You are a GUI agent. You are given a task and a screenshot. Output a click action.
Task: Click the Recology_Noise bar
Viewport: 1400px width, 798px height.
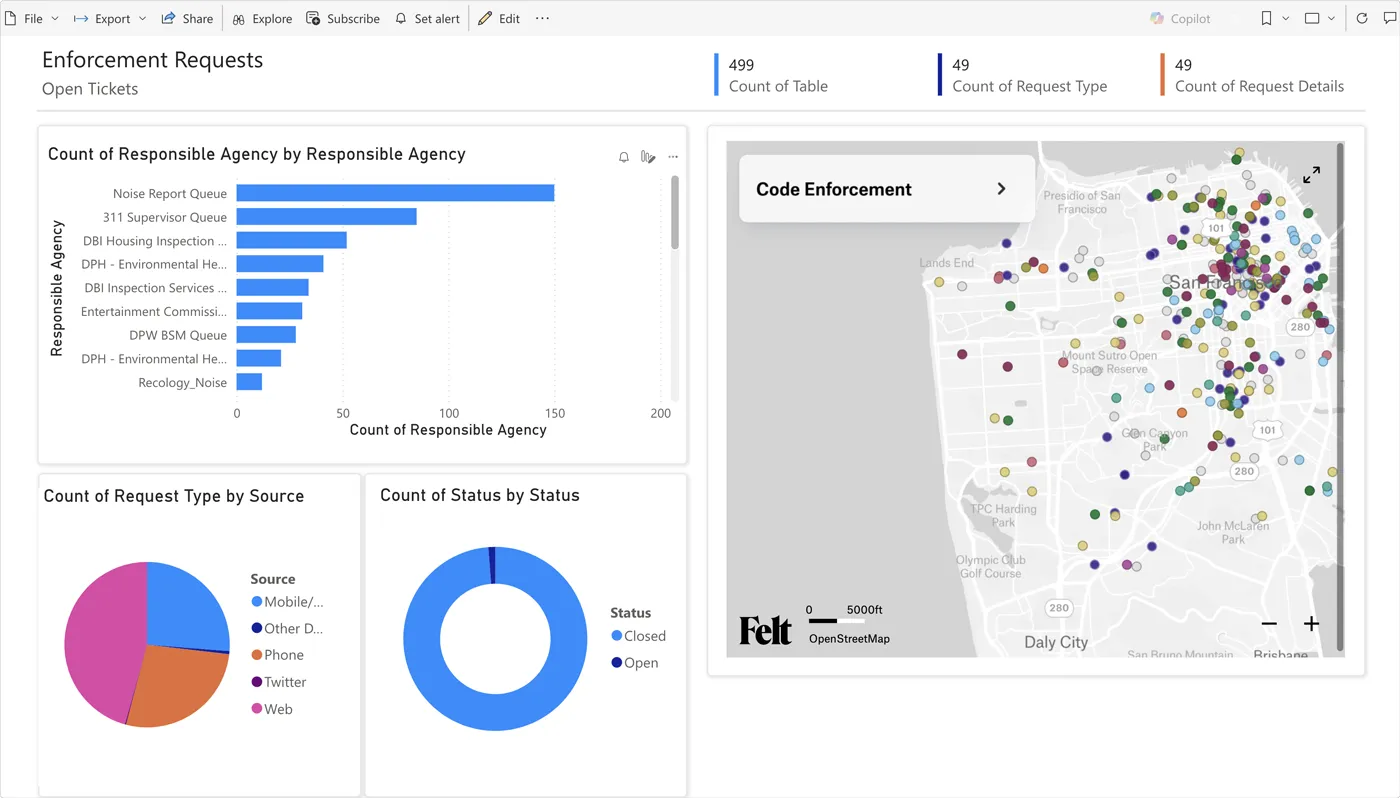tap(249, 382)
